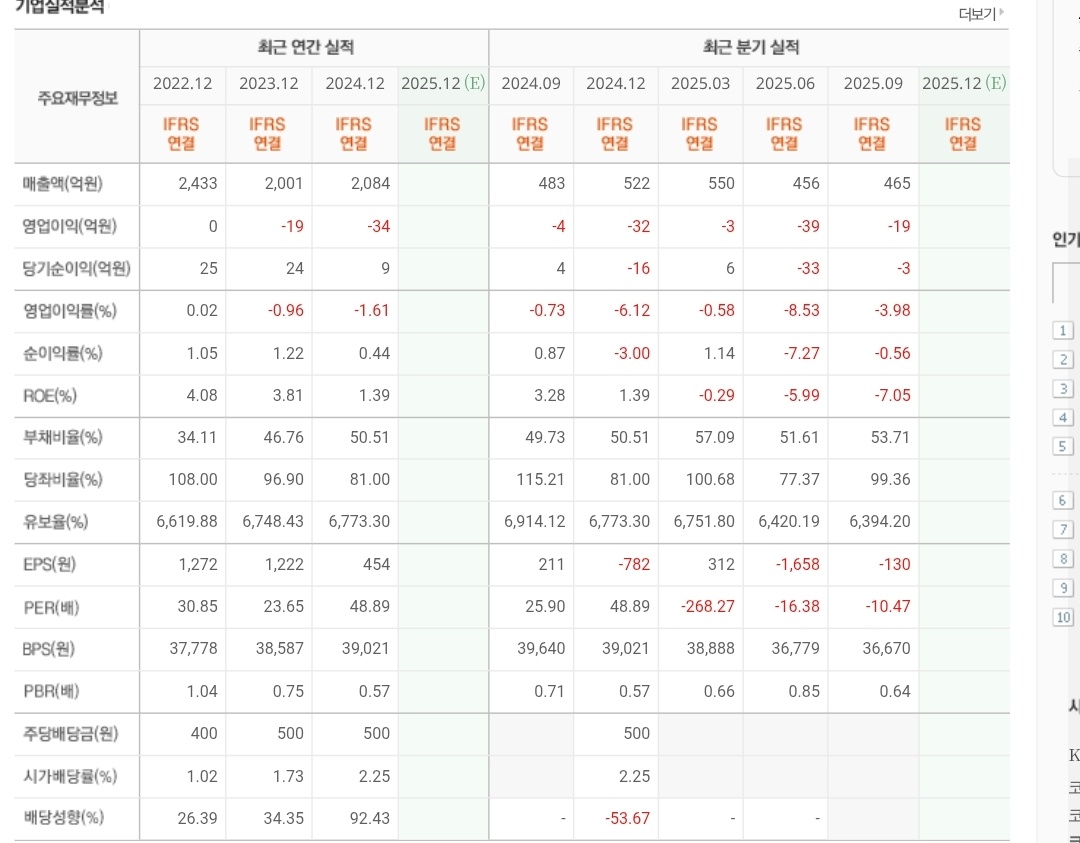Image resolution: width=1080 pixels, height=843 pixels.
Task: Click the EPS(원) row label
Action: (x=49, y=564)
